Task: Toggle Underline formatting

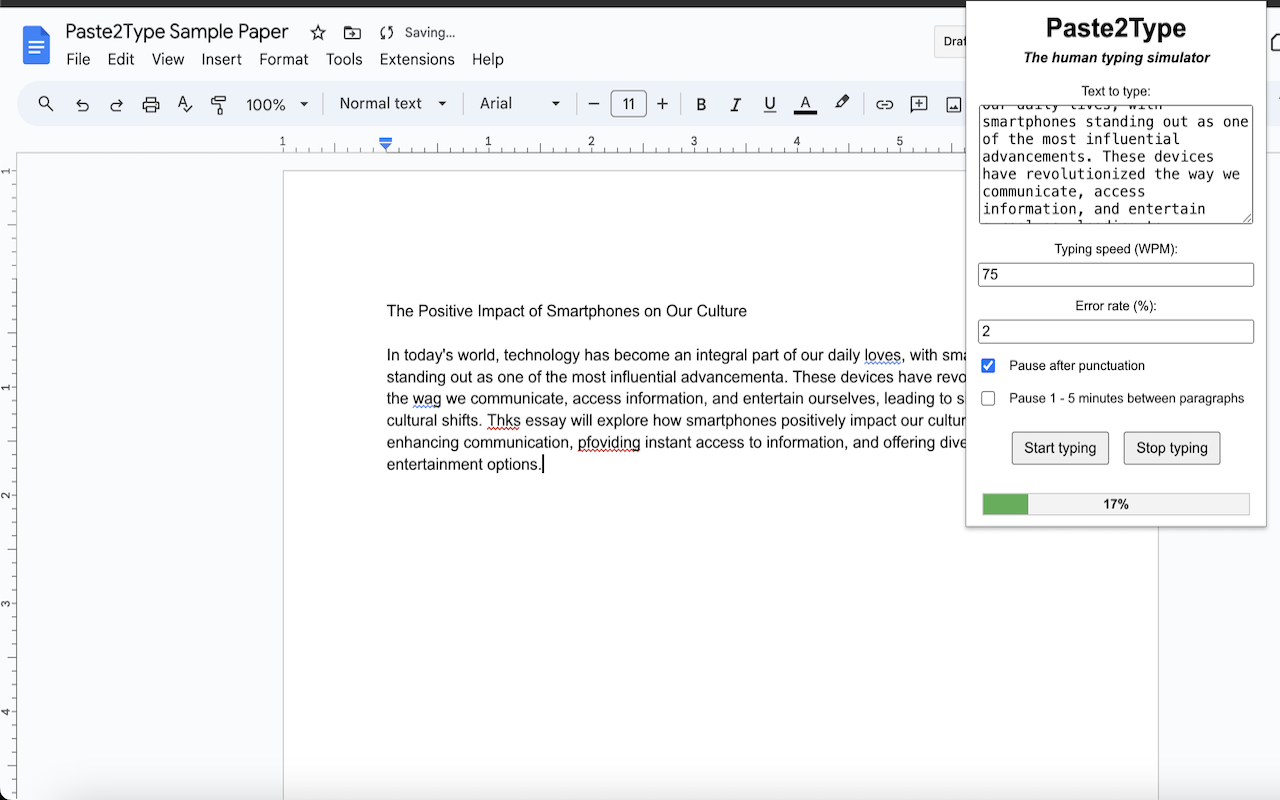Action: pos(769,104)
